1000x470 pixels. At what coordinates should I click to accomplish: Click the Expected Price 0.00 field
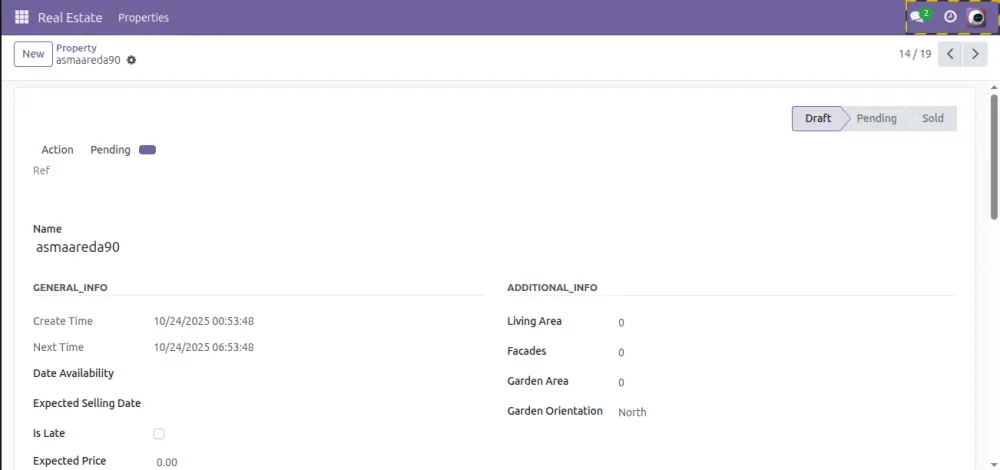click(318, 462)
